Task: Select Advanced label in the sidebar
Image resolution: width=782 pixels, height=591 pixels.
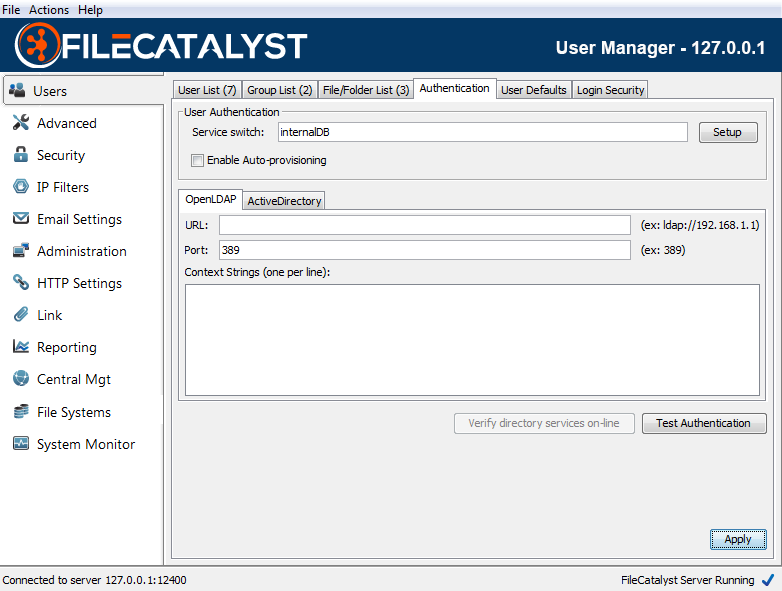Action: pyautogui.click(x=67, y=123)
